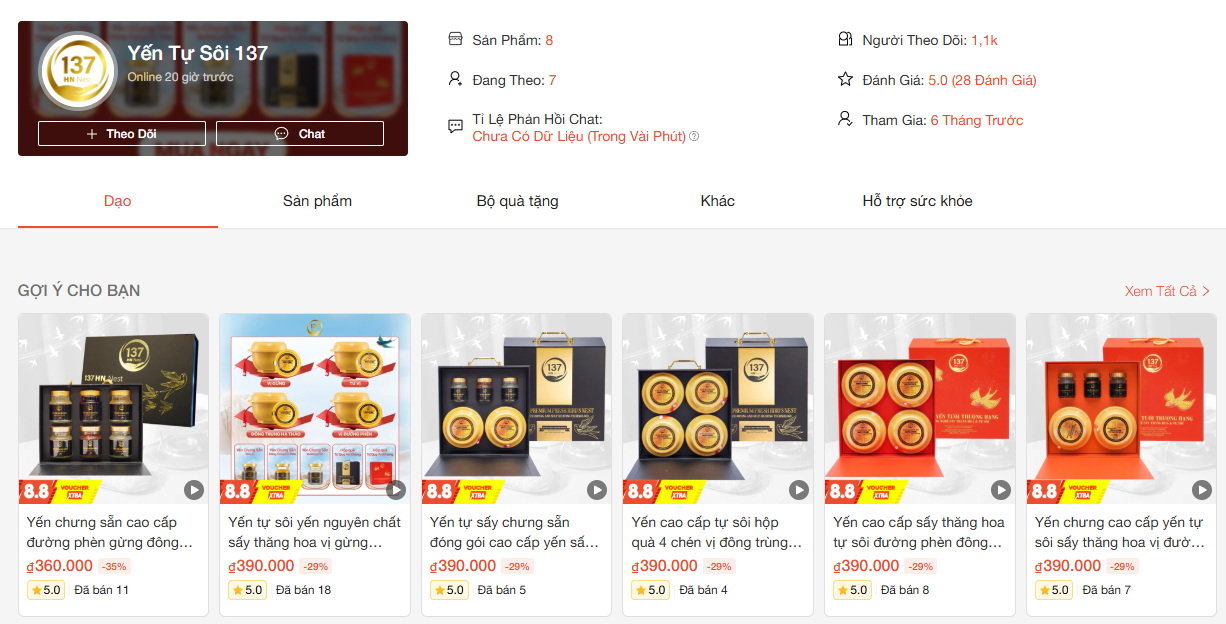Image resolution: width=1226 pixels, height=624 pixels.
Task: Expand Xem Tất Cả recommendations
Action: click(x=1167, y=291)
